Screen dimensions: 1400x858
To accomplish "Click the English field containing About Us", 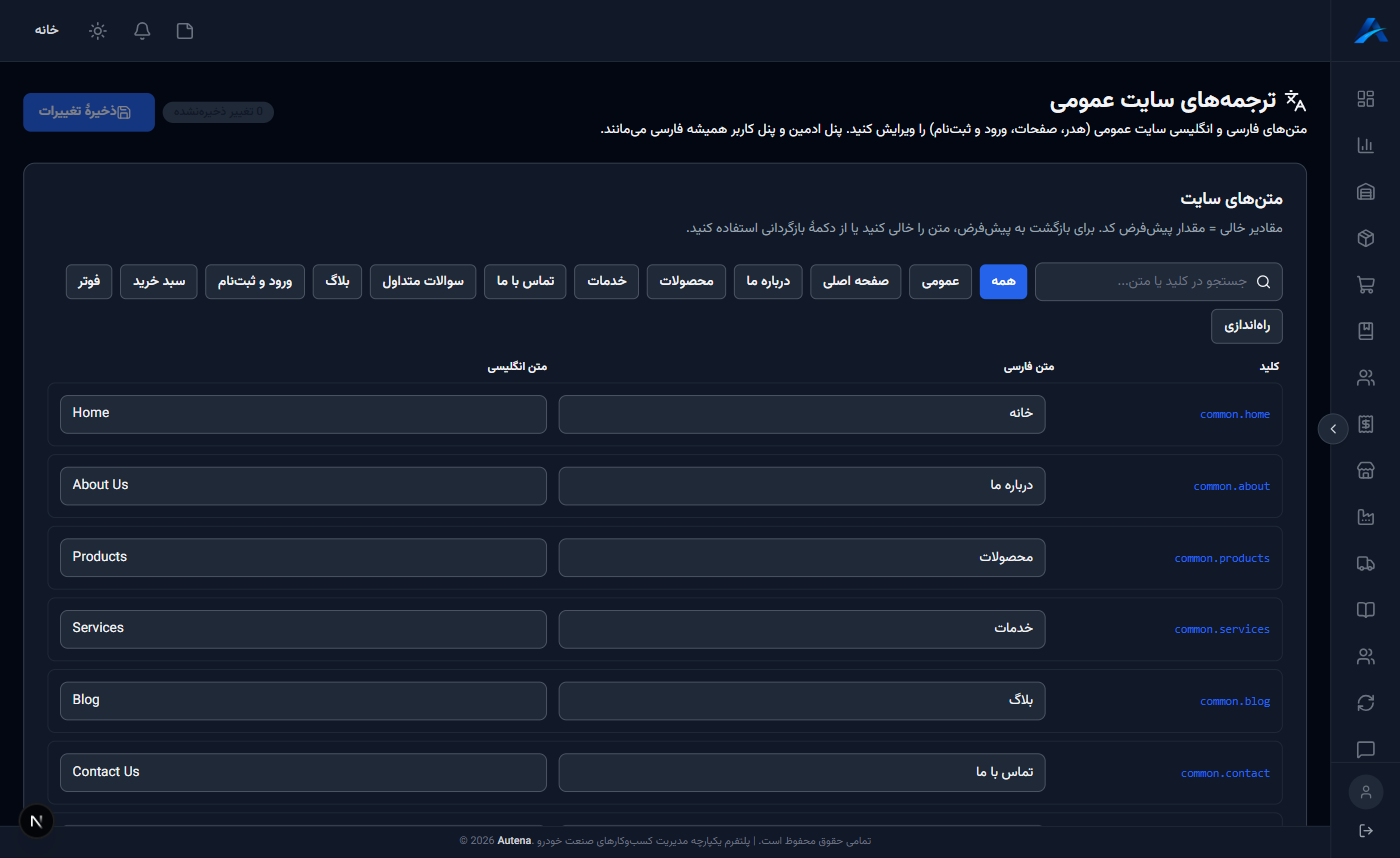I will (x=303, y=485).
